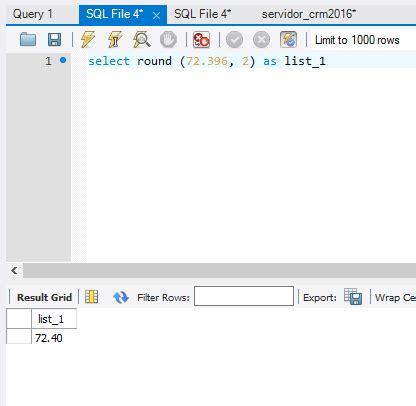Refresh results with the blue arrows icon
The image size is (416, 406).
pyautogui.click(x=121, y=297)
